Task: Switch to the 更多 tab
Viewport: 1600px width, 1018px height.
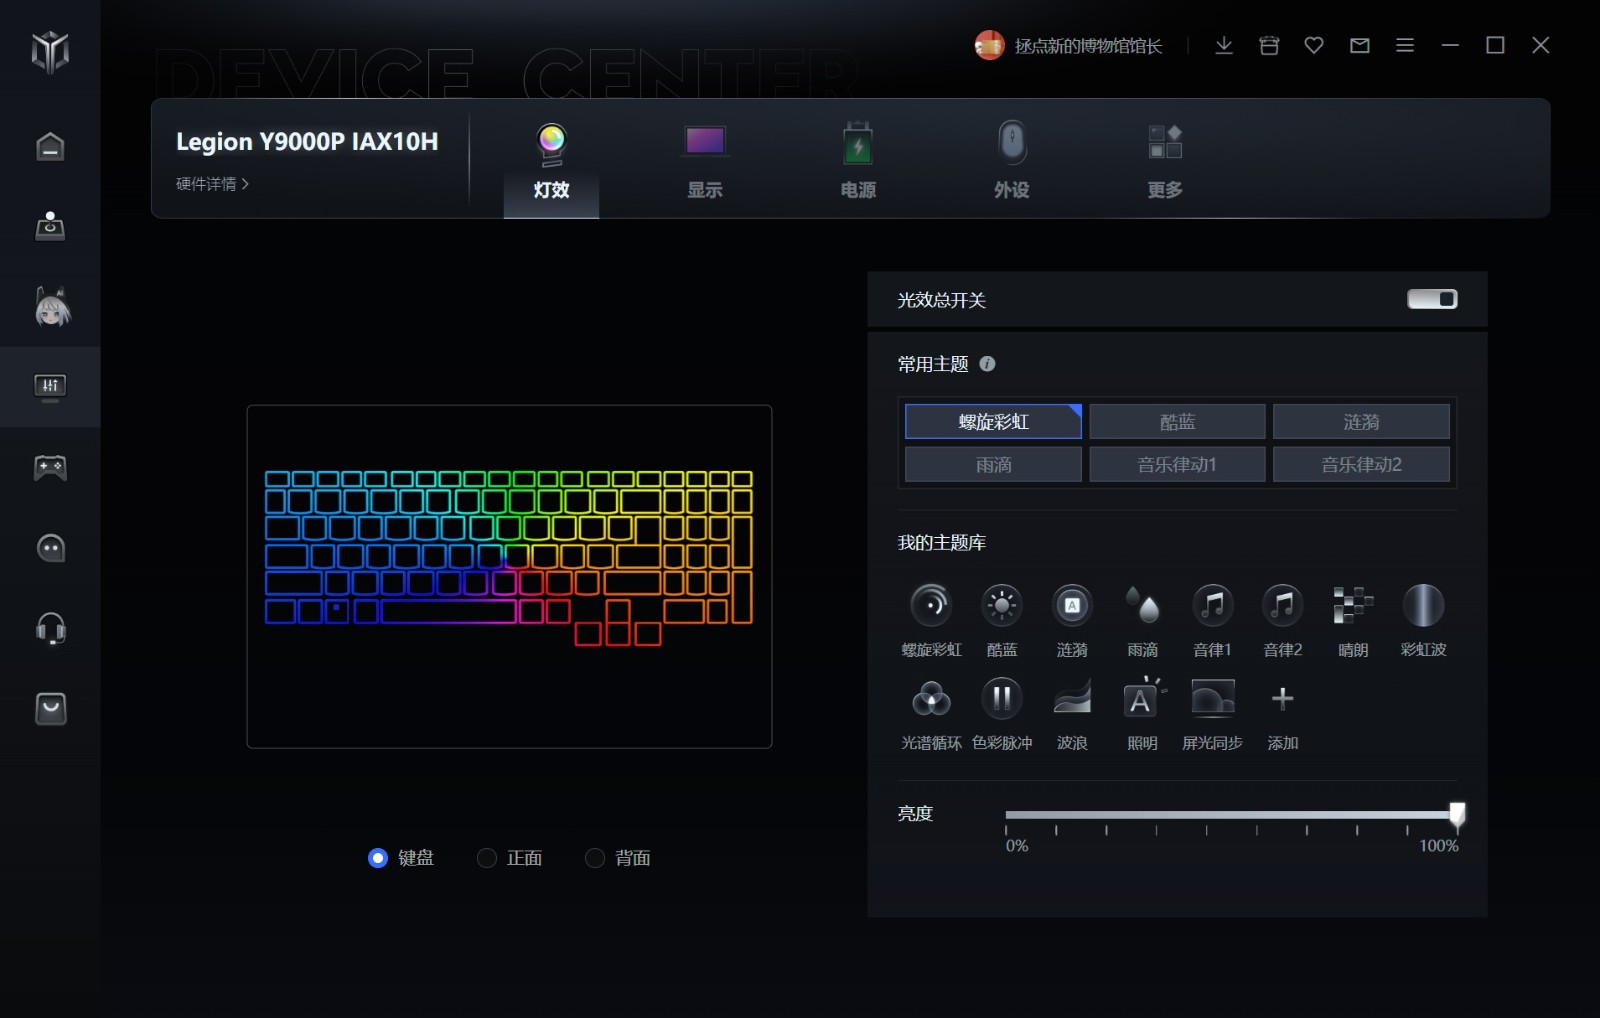Action: (x=1165, y=161)
